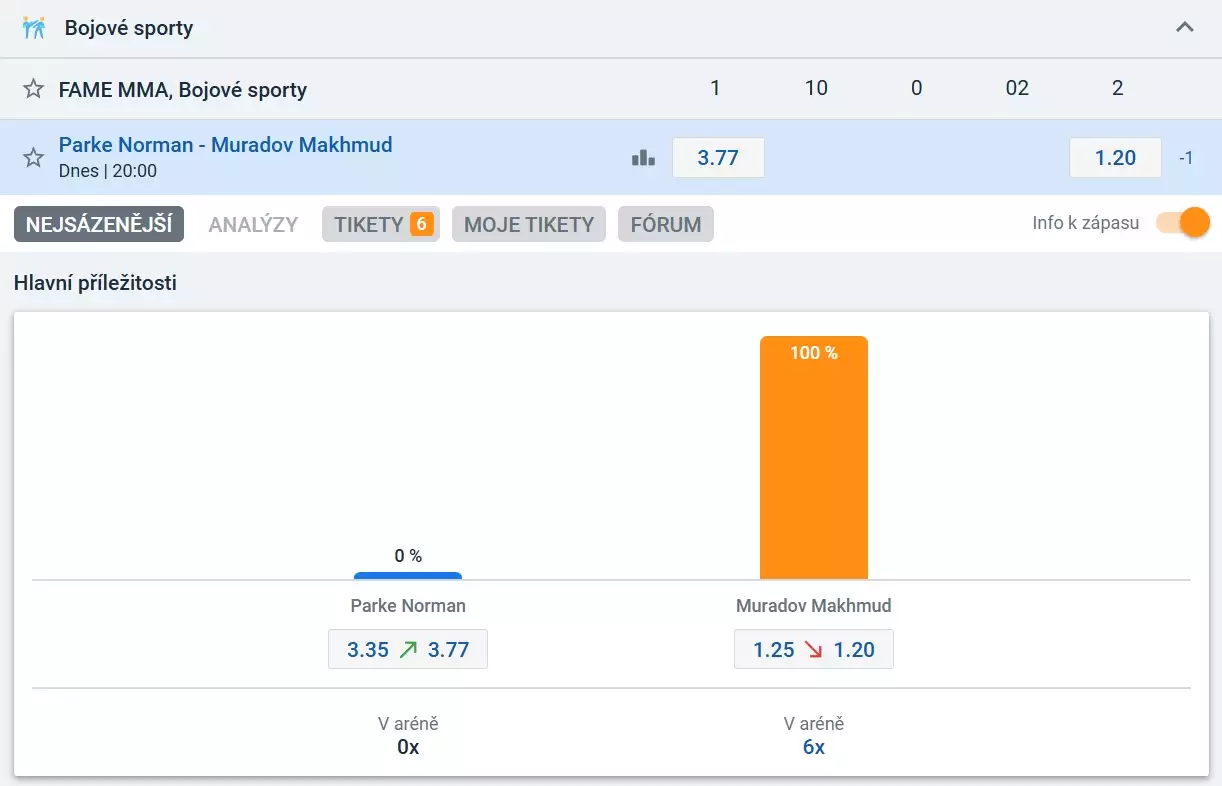Bet on Parke Norman at 3.77 in match row

pyautogui.click(x=718, y=158)
